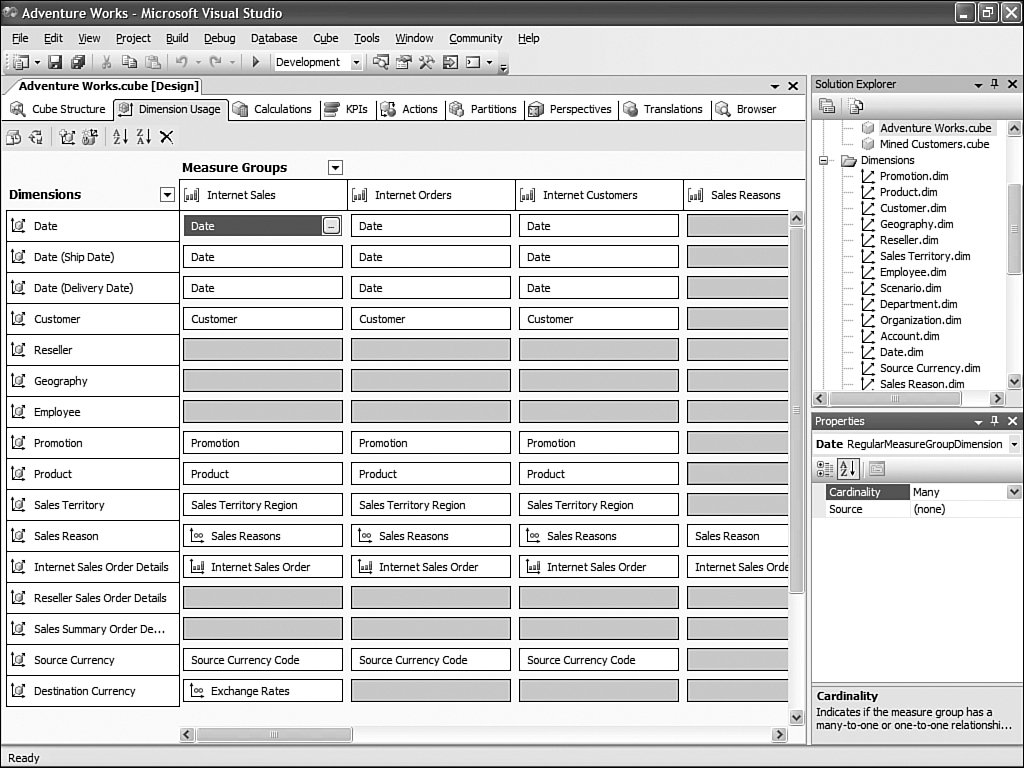Open the Browser tab
The height and width of the screenshot is (768, 1024).
point(746,109)
